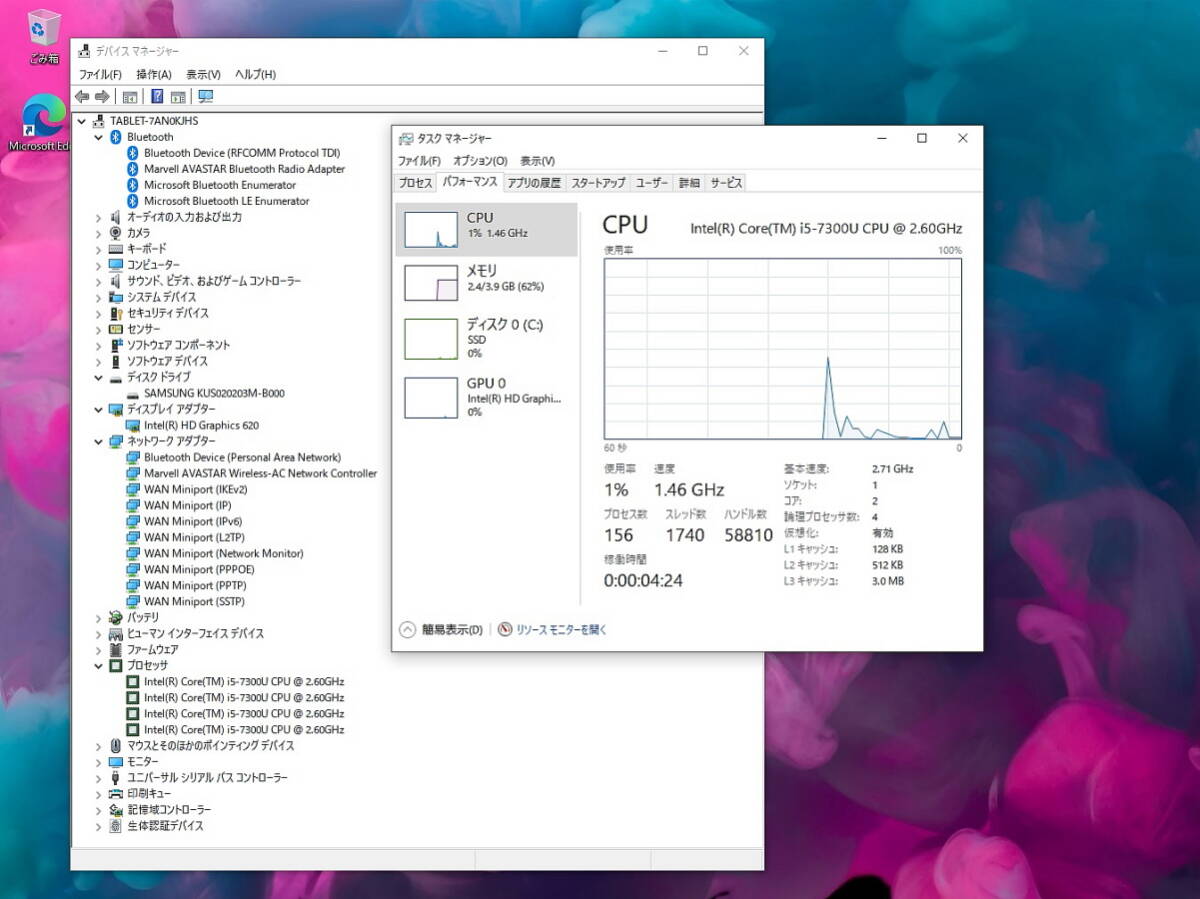The width and height of the screenshot is (1200, 899).
Task: Switch to the 詳細 tab
Action: pos(689,183)
